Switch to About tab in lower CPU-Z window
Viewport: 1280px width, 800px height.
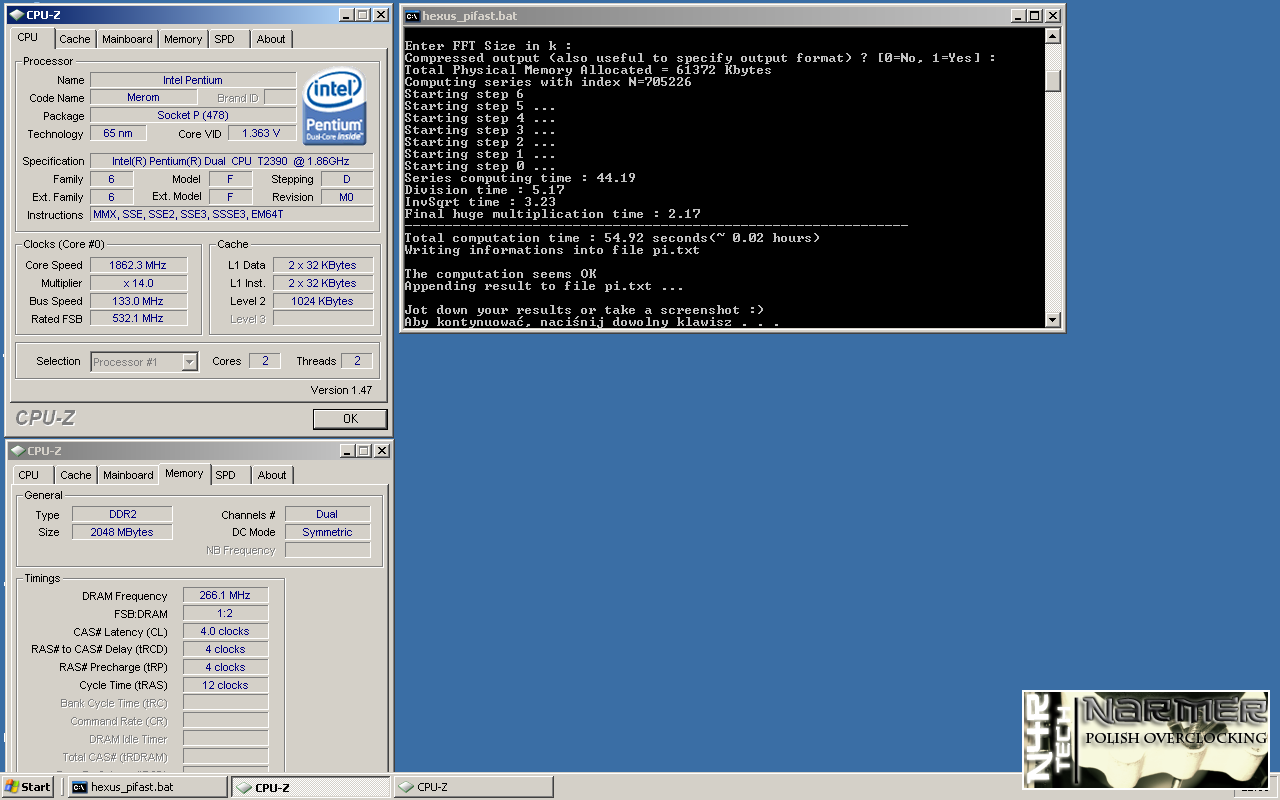coord(272,475)
